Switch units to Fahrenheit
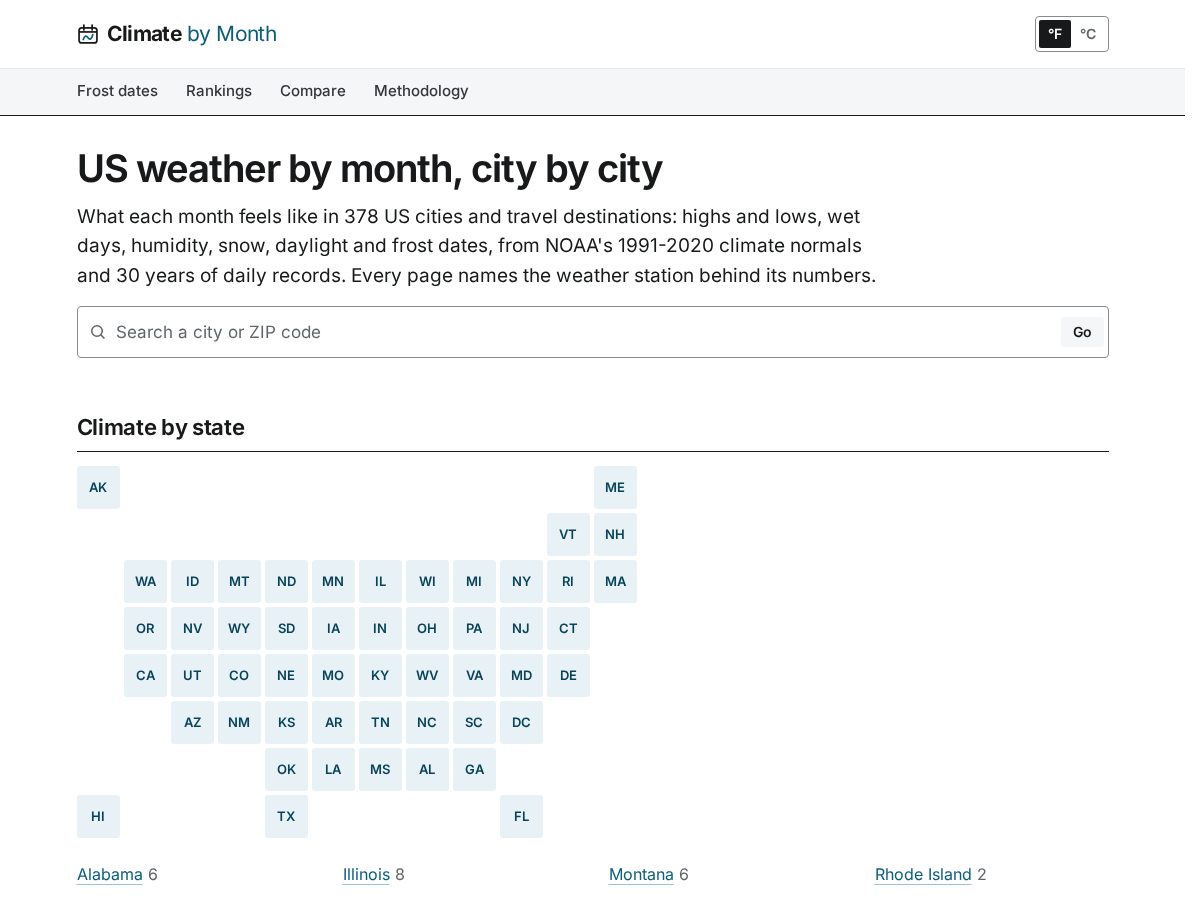Viewport: 1200px width, 900px height. coord(1055,34)
